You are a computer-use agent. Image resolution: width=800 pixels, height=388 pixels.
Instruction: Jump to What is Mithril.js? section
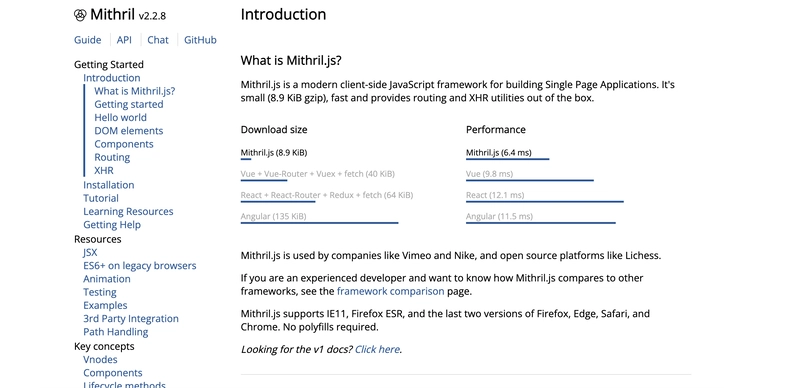pyautogui.click(x=135, y=91)
